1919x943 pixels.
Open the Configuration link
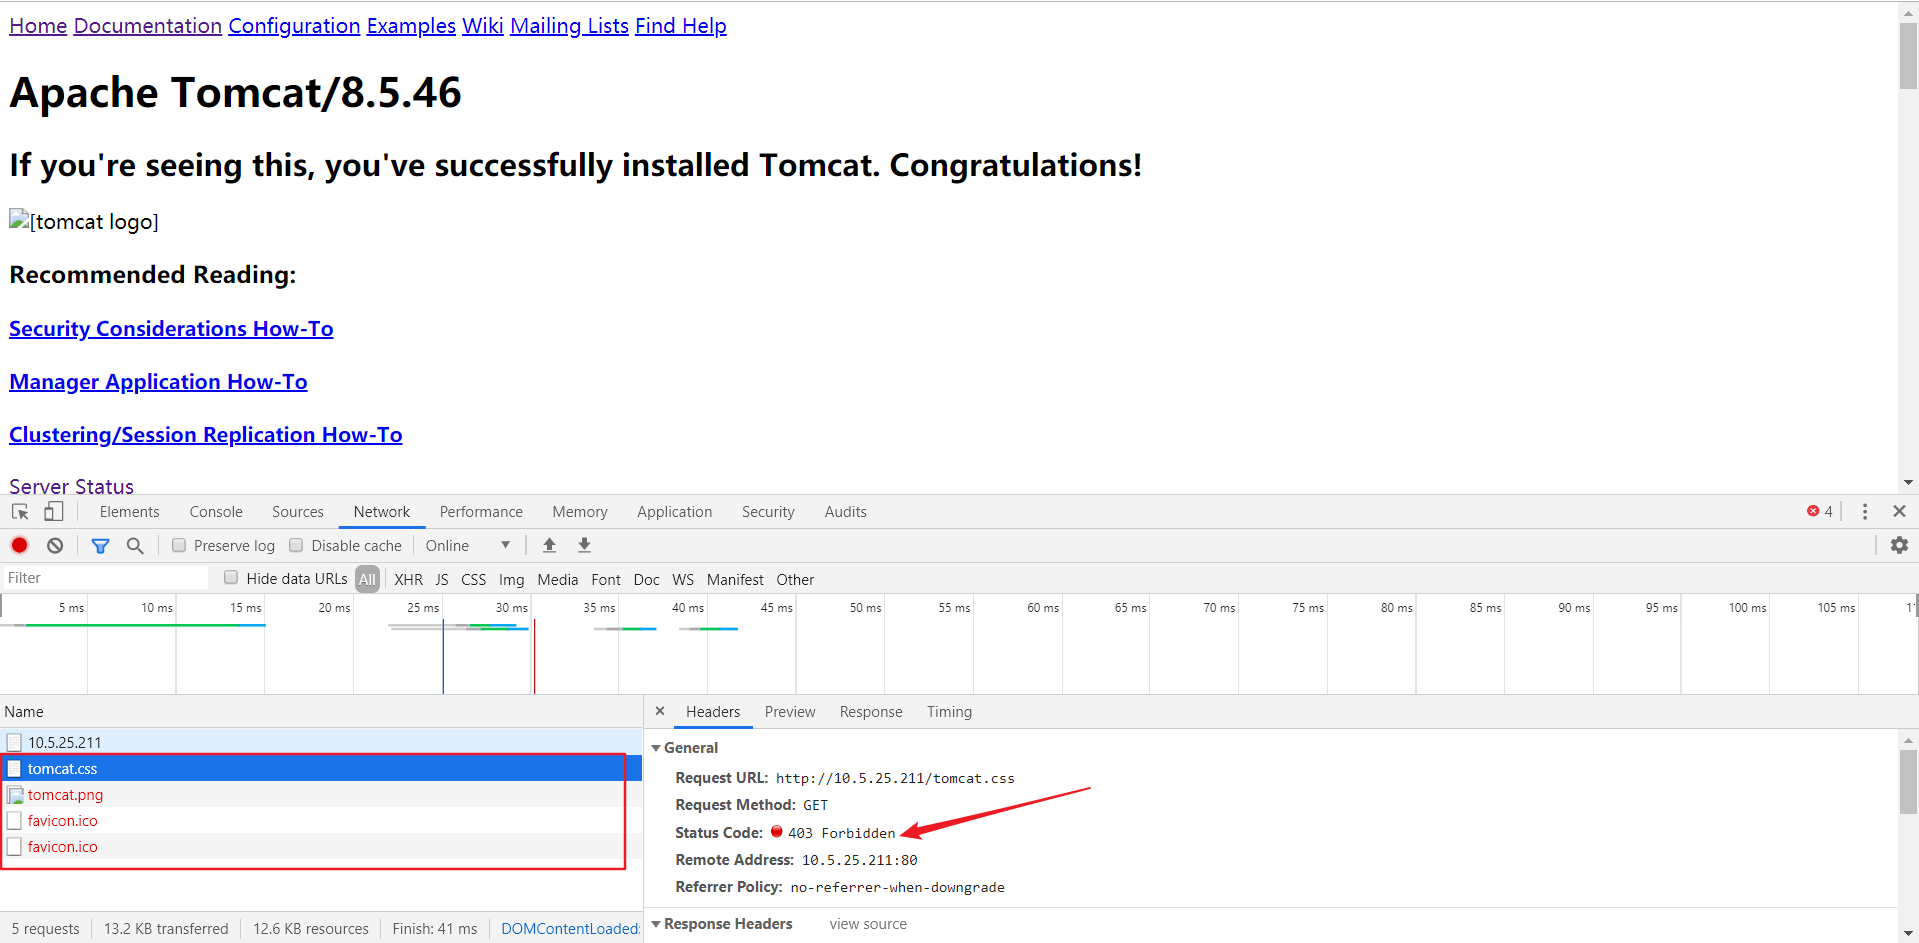pos(294,26)
